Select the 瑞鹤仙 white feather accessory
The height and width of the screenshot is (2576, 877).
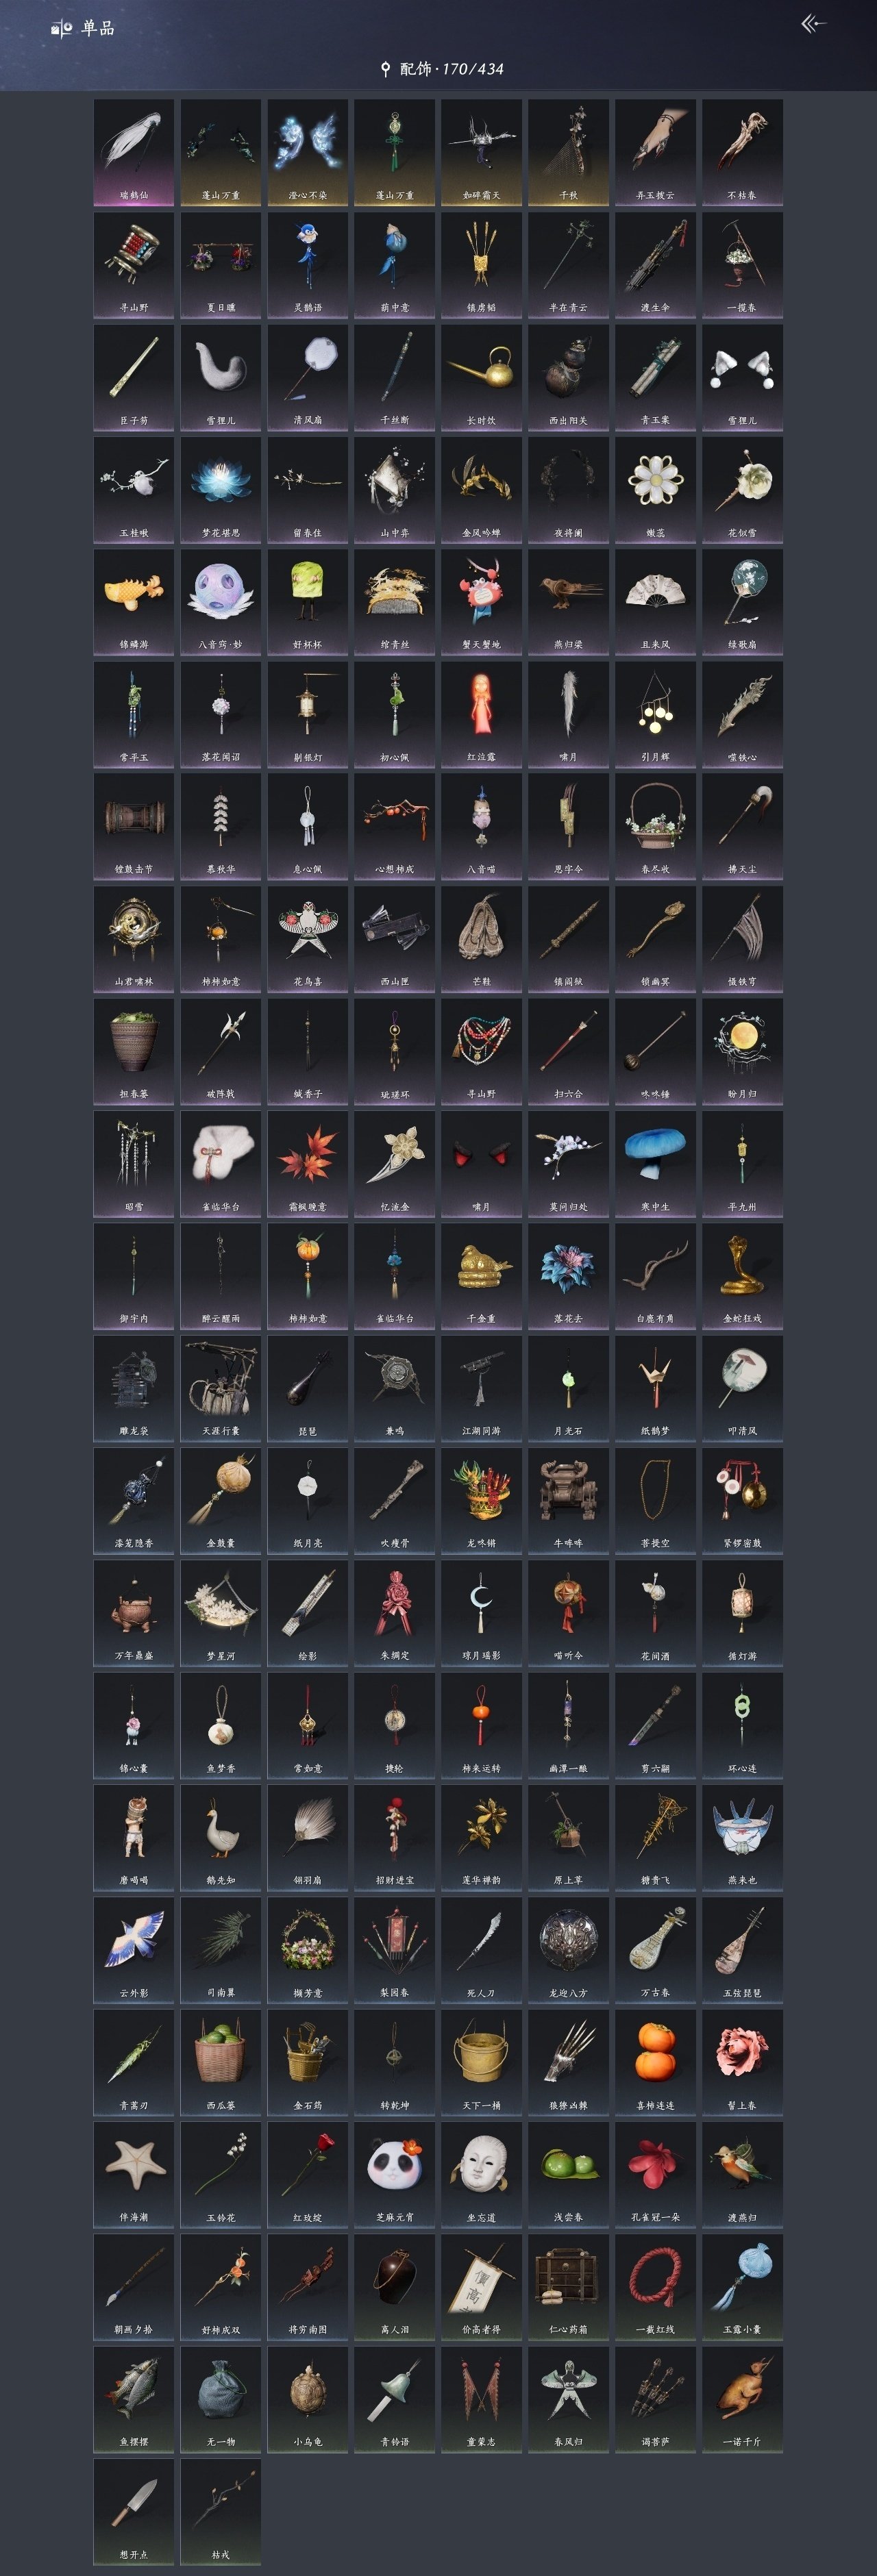pos(134,152)
